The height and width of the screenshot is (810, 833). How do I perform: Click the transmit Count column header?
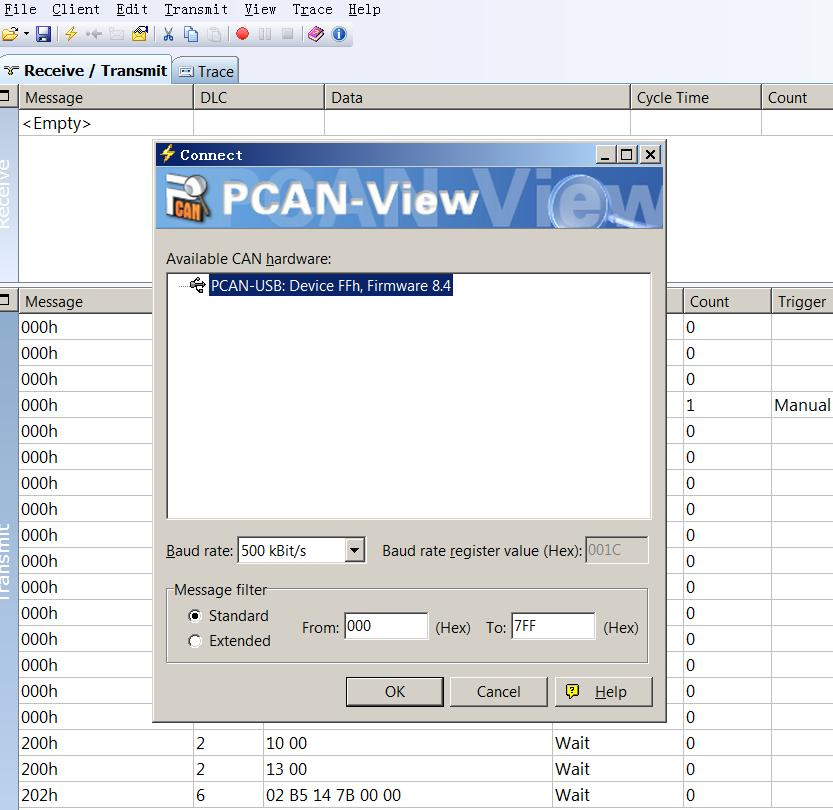point(727,301)
